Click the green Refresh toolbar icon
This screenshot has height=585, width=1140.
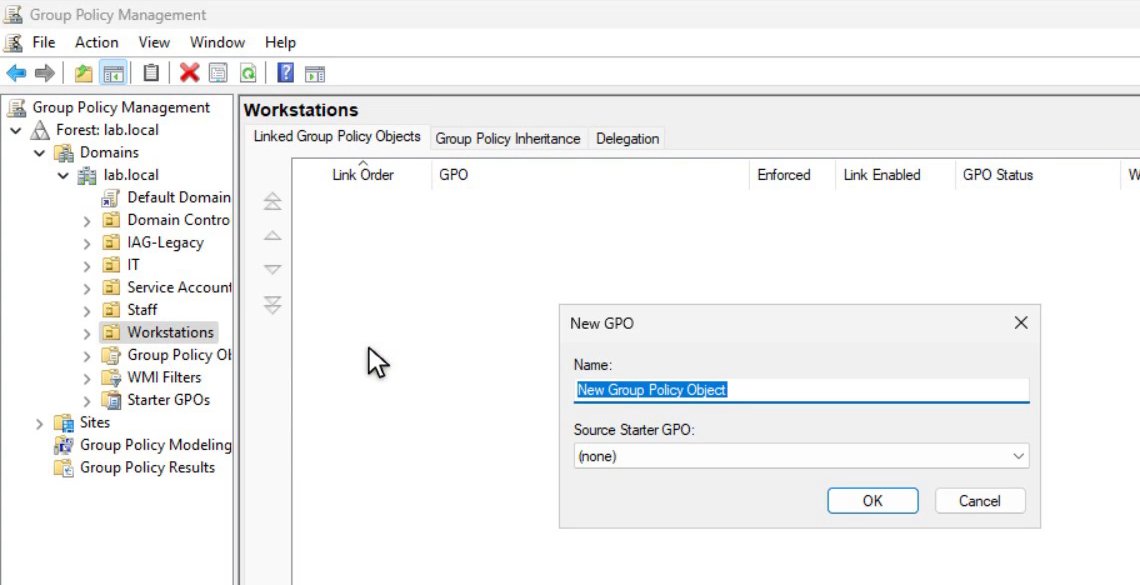coord(249,73)
